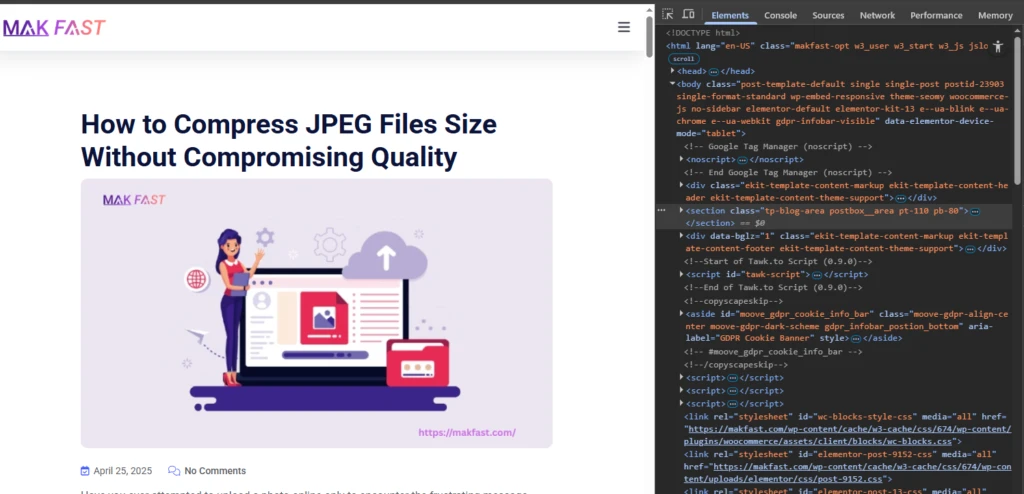Click the accessibility icon in DevTools
Screen dimensions: 1024x494
(998, 46)
